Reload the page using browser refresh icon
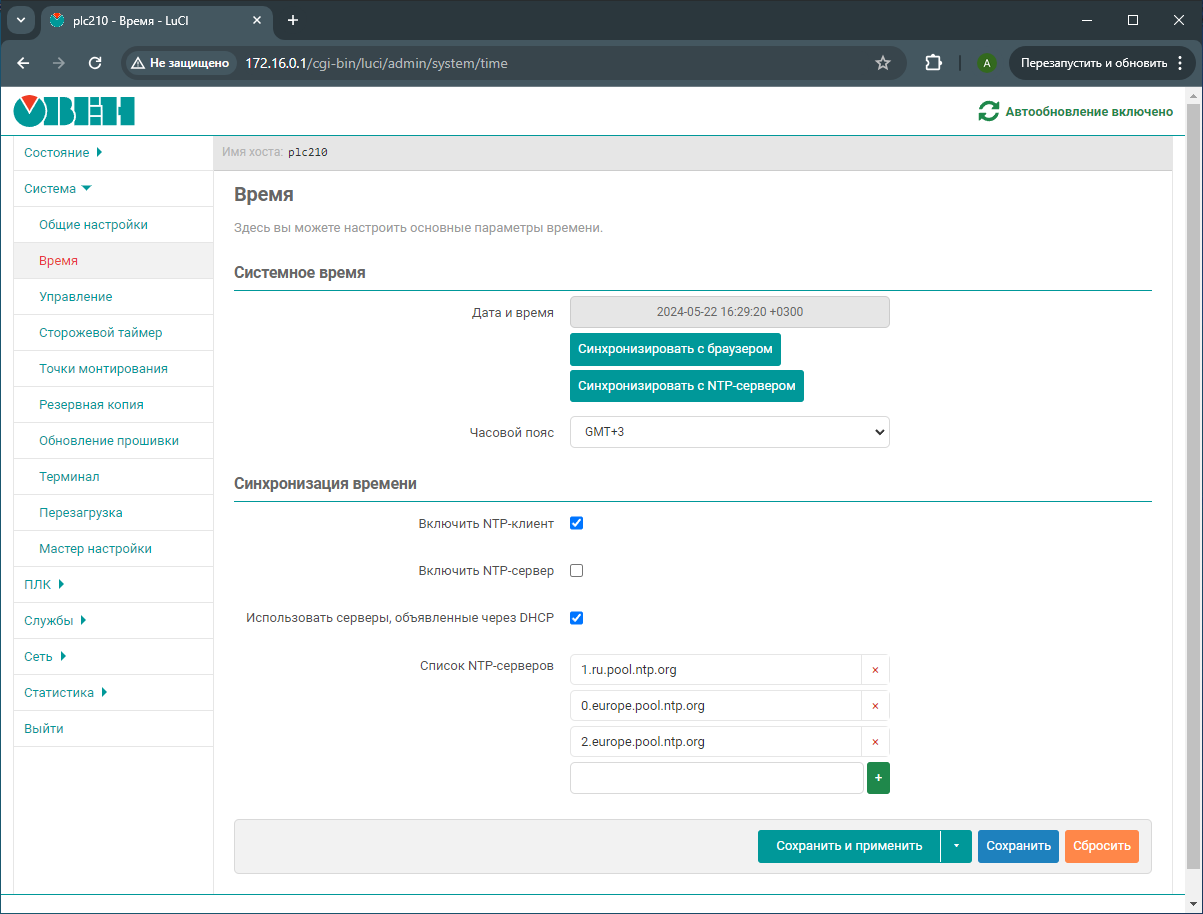Screen dimensions: 1203x914 95,63
